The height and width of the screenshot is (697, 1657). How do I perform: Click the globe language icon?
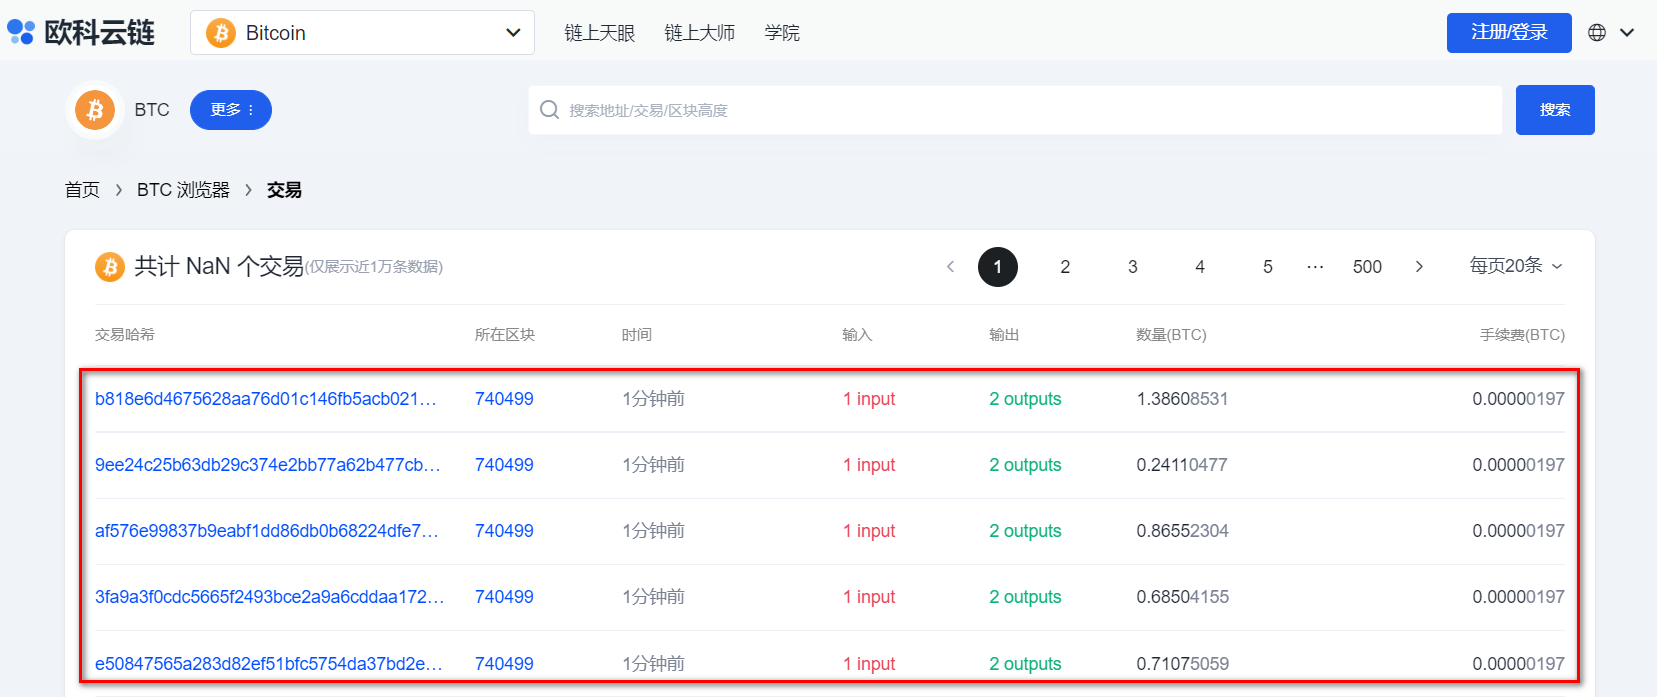pyautogui.click(x=1597, y=33)
